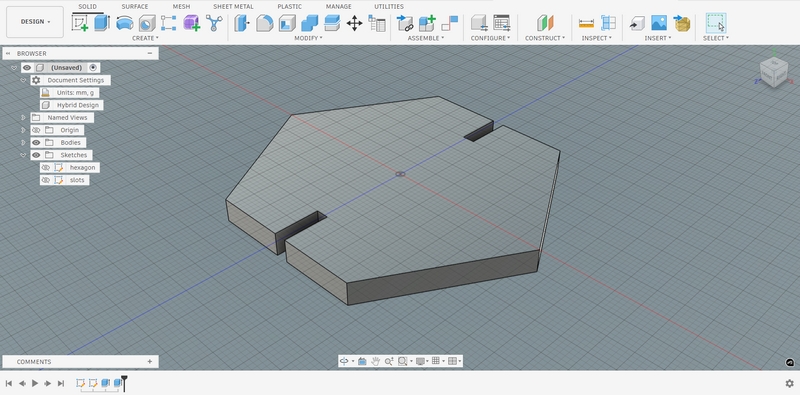The image size is (800, 395).
Task: Open the SELECT dropdown menu
Action: (x=716, y=38)
